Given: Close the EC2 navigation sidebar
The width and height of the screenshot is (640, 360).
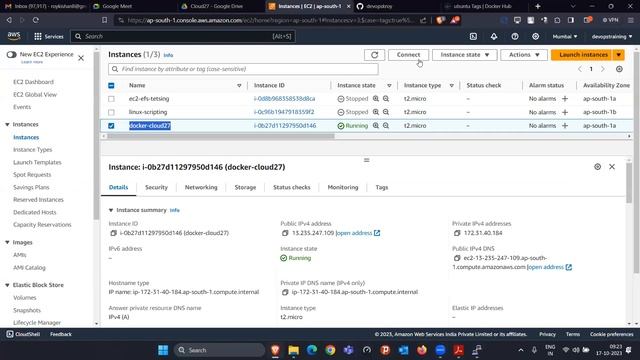Looking at the screenshot, I should pos(81,58).
